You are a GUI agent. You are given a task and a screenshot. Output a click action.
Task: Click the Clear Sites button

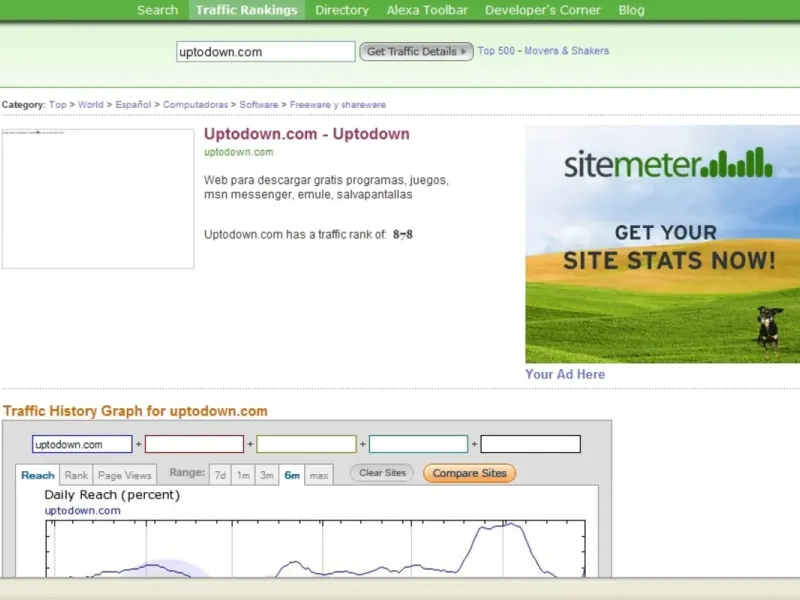(x=382, y=473)
